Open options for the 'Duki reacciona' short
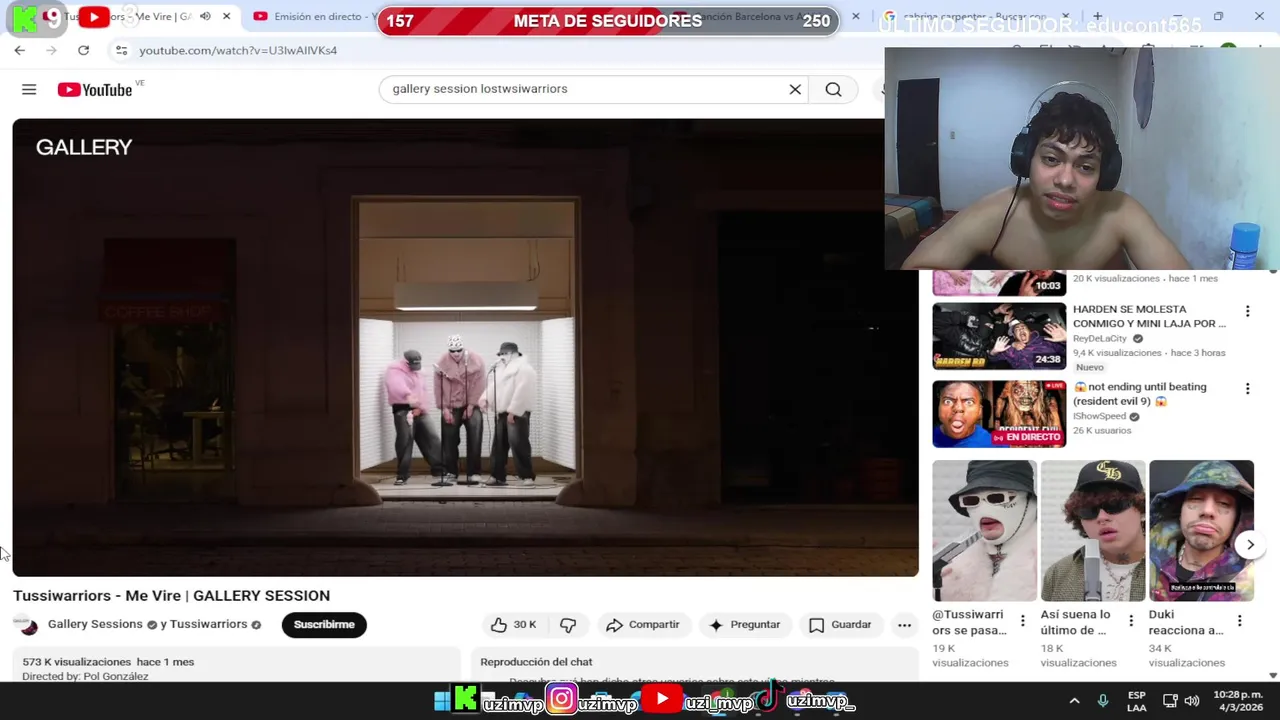Screen dimensions: 1280x720 (x=1239, y=621)
